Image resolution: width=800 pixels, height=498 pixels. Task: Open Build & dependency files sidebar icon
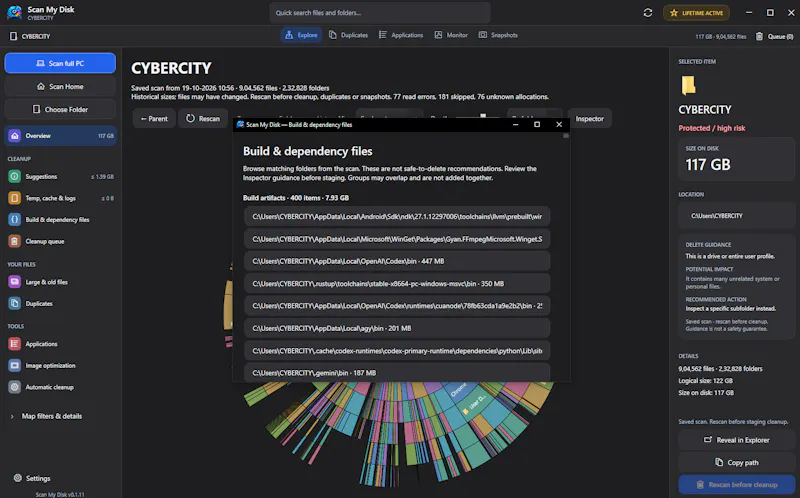point(15,219)
